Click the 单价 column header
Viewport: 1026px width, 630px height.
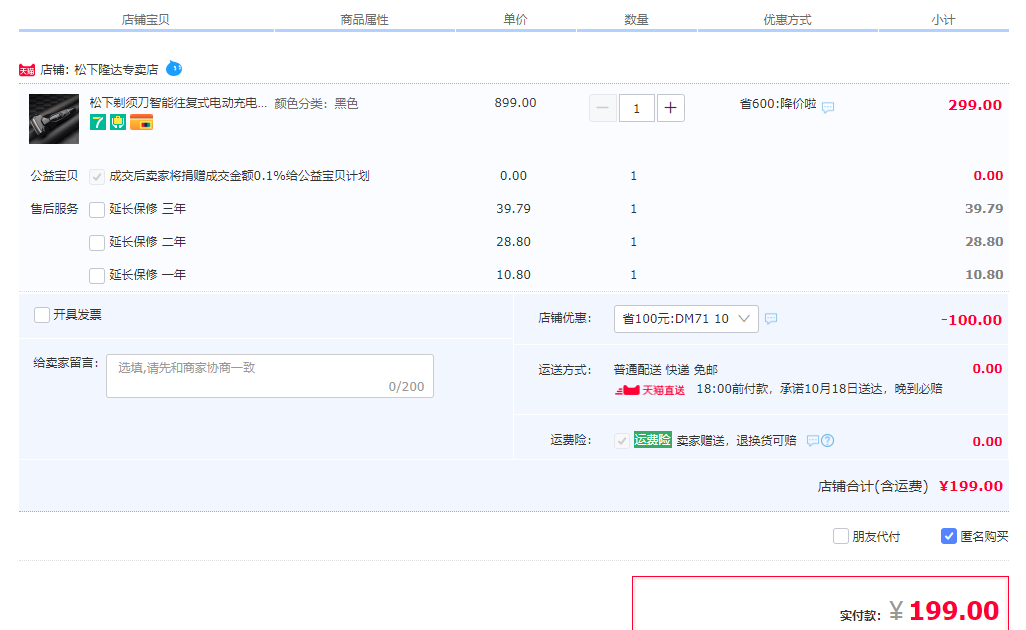pos(515,20)
